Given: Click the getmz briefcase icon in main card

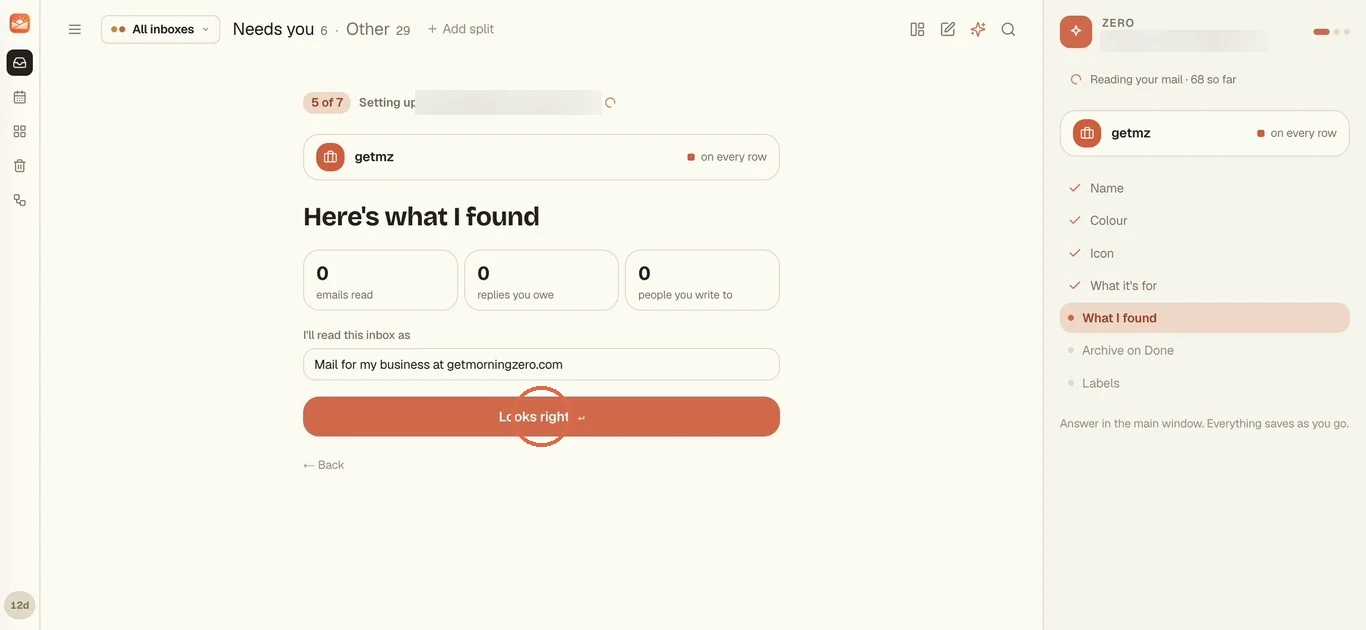Looking at the screenshot, I should tap(330, 157).
